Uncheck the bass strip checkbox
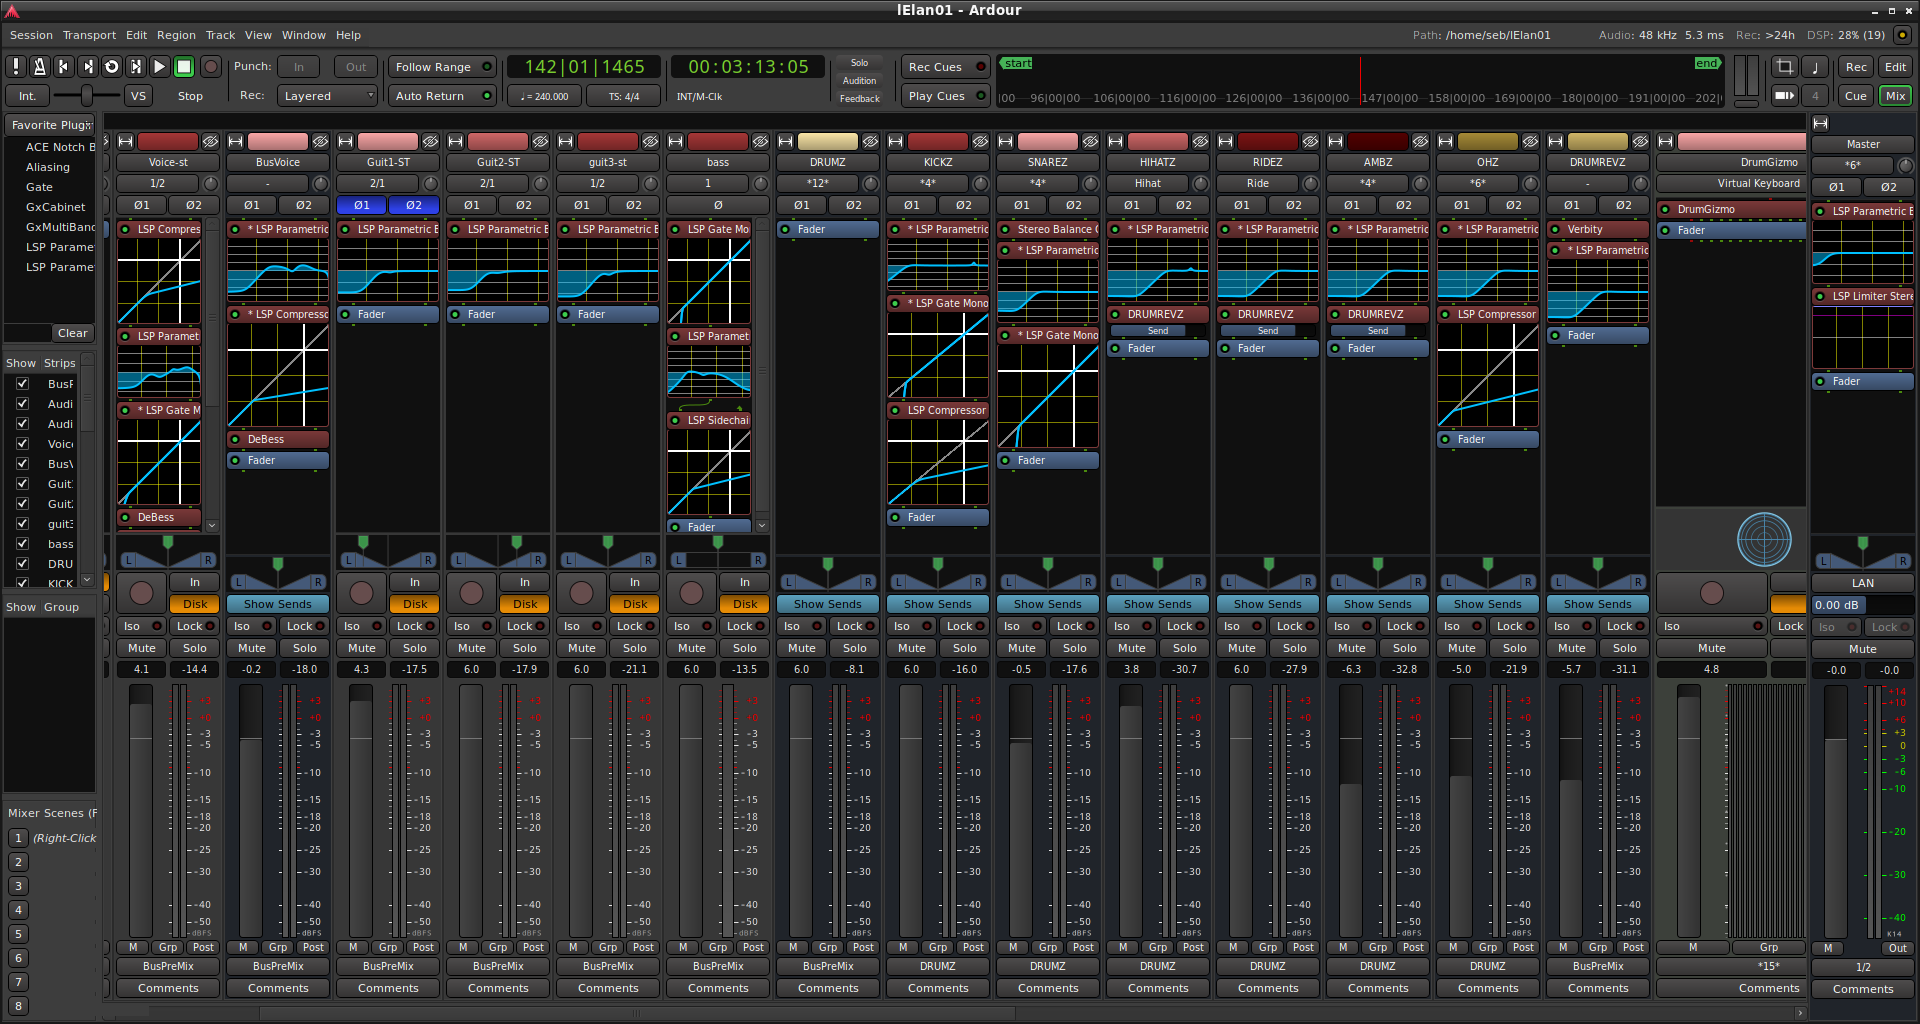Screen dimensions: 1920x1024 pyautogui.click(x=22, y=544)
